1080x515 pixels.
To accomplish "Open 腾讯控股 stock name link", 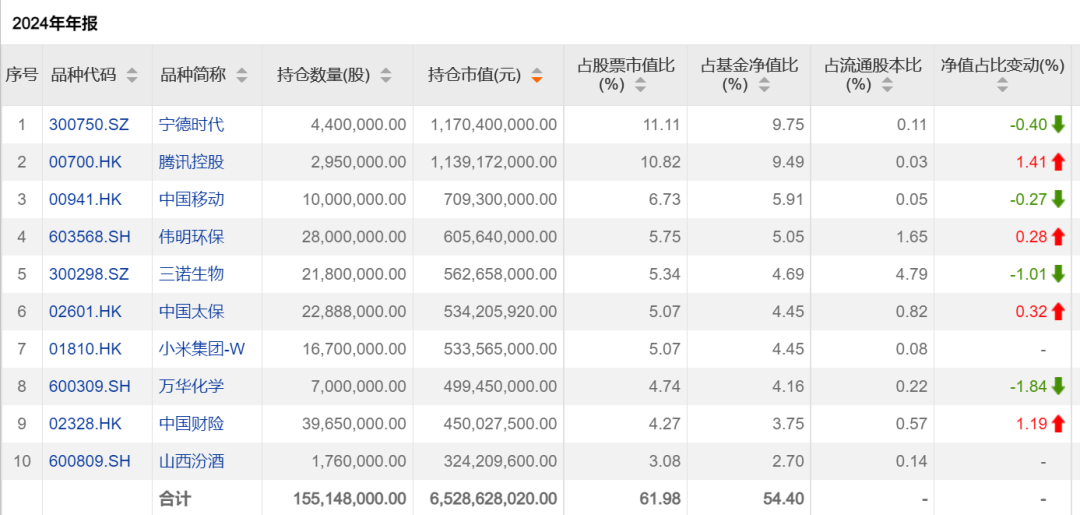I will pos(191,162).
